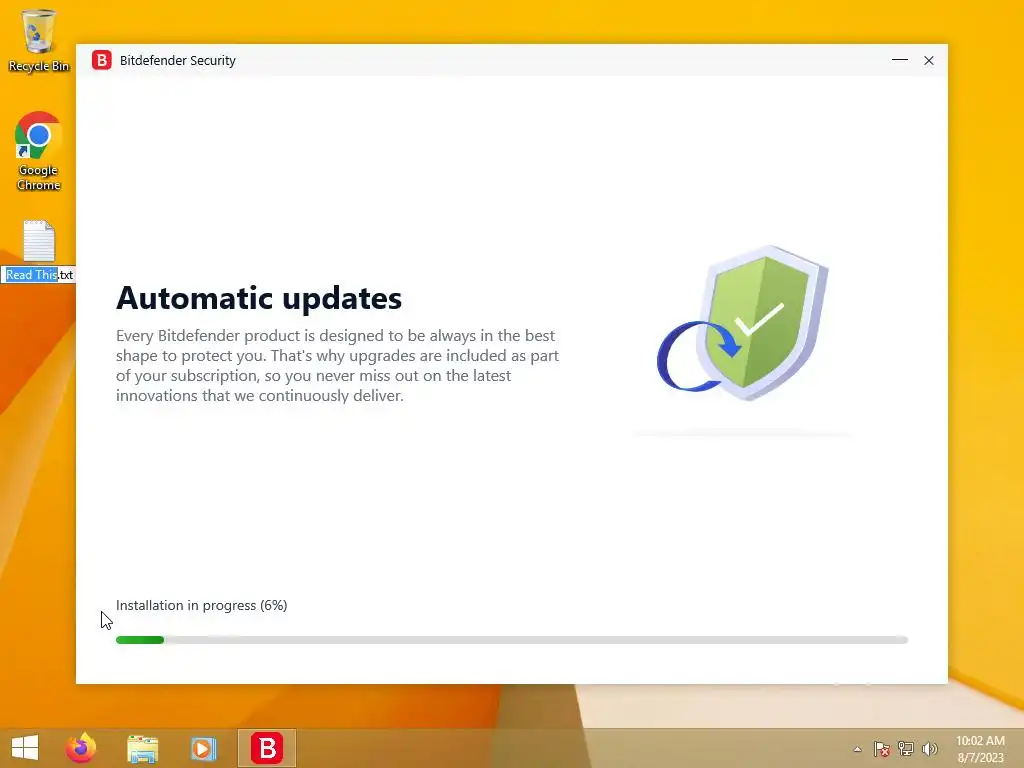Click the Bitdefender taskbar button
This screenshot has width=1024, height=768.
tap(266, 748)
